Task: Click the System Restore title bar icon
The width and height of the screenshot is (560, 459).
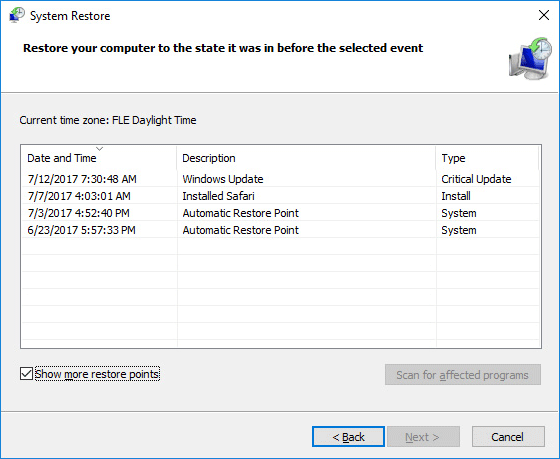Action: [17, 15]
